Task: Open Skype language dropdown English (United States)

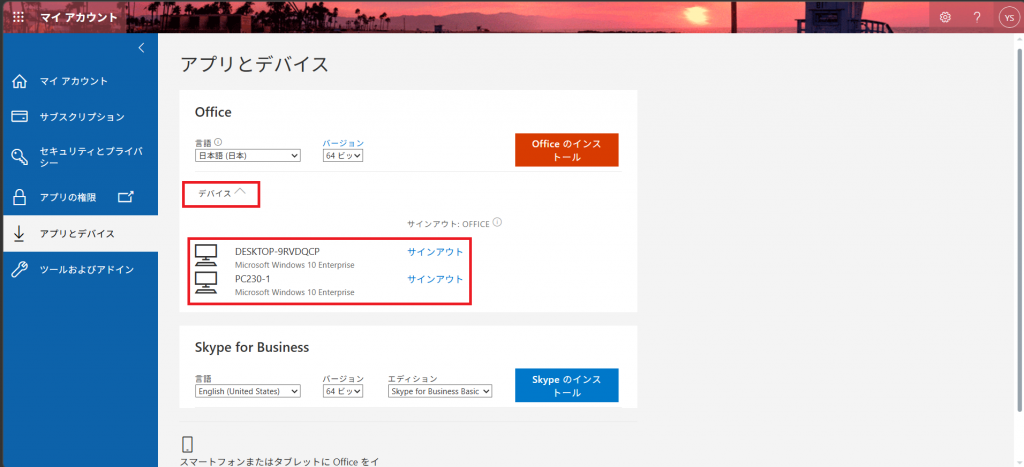Action: click(247, 392)
